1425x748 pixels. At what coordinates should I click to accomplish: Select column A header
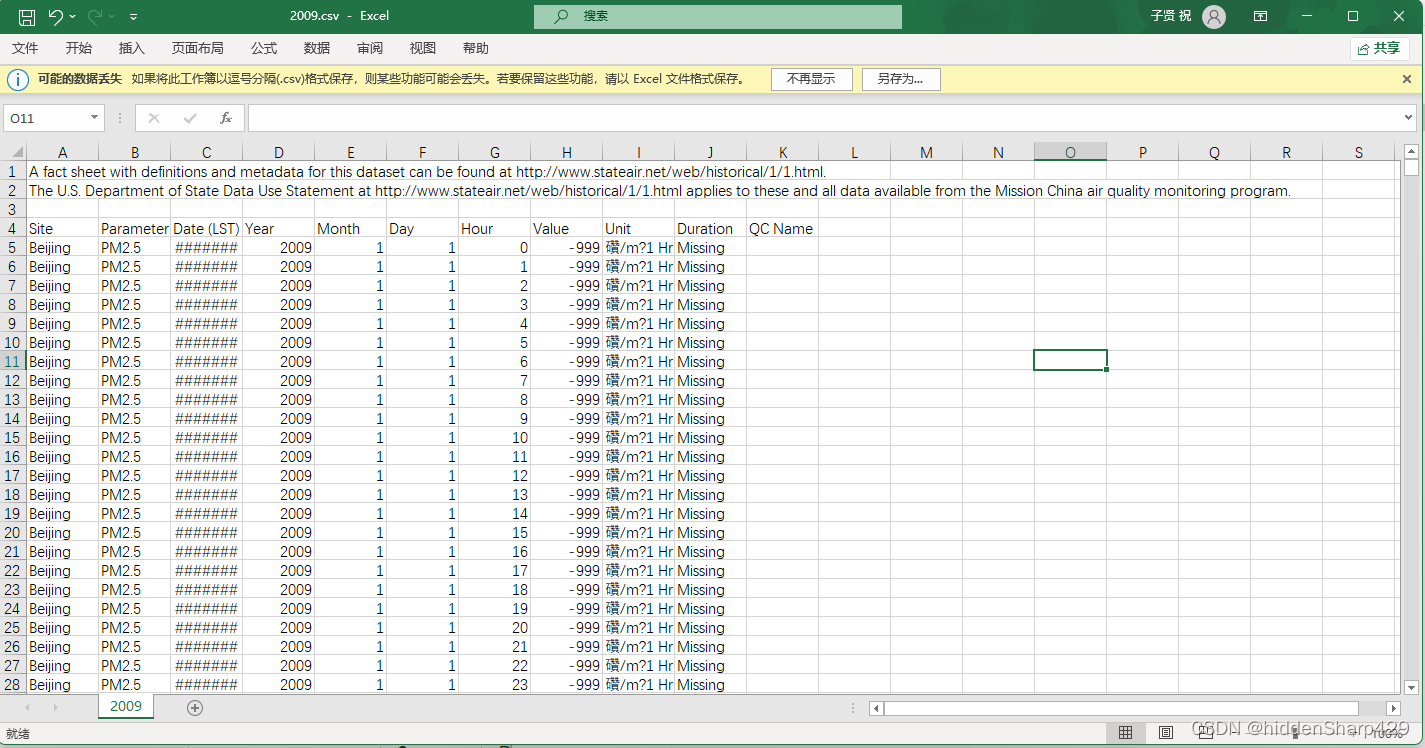pos(62,152)
